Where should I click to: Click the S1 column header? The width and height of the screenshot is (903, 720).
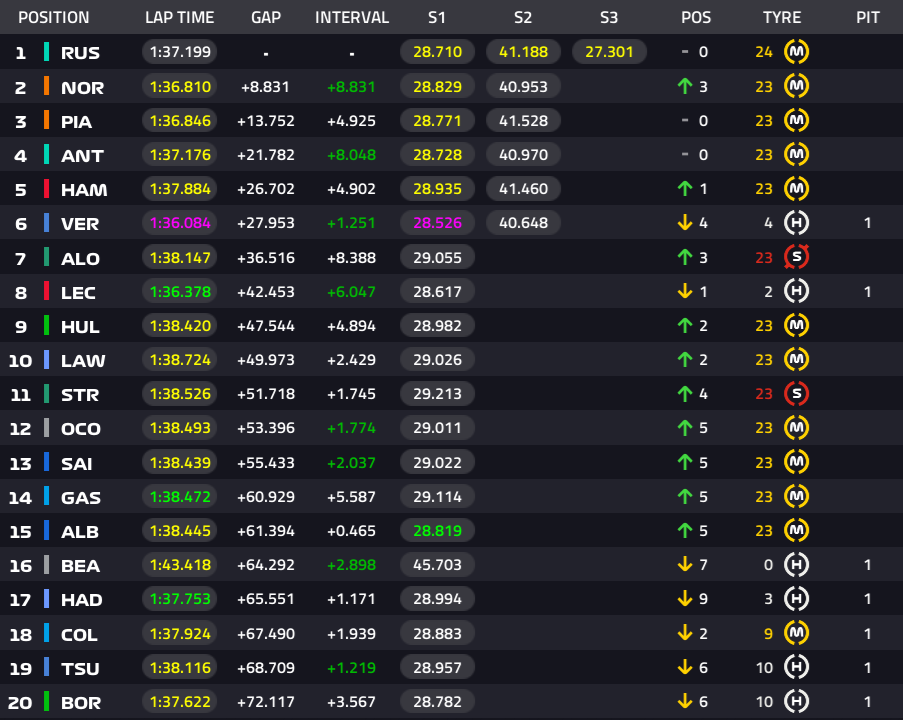[x=437, y=17]
